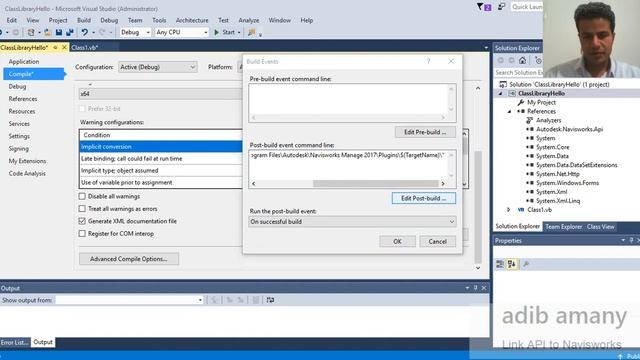Switch to the Class1.vb tab

pos(84,48)
